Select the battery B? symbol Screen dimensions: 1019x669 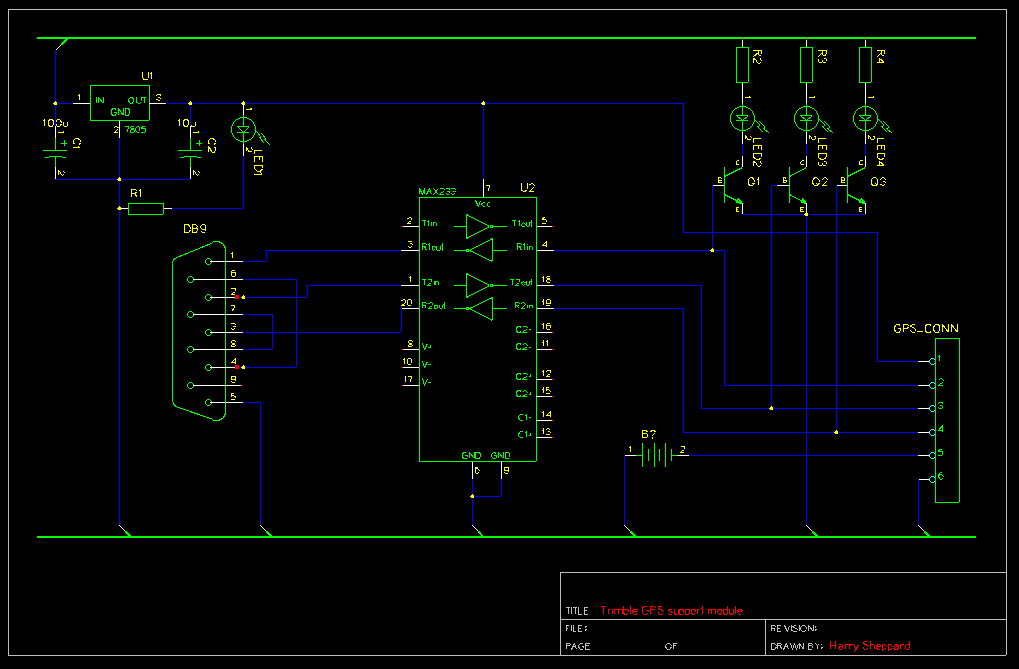[x=656, y=455]
